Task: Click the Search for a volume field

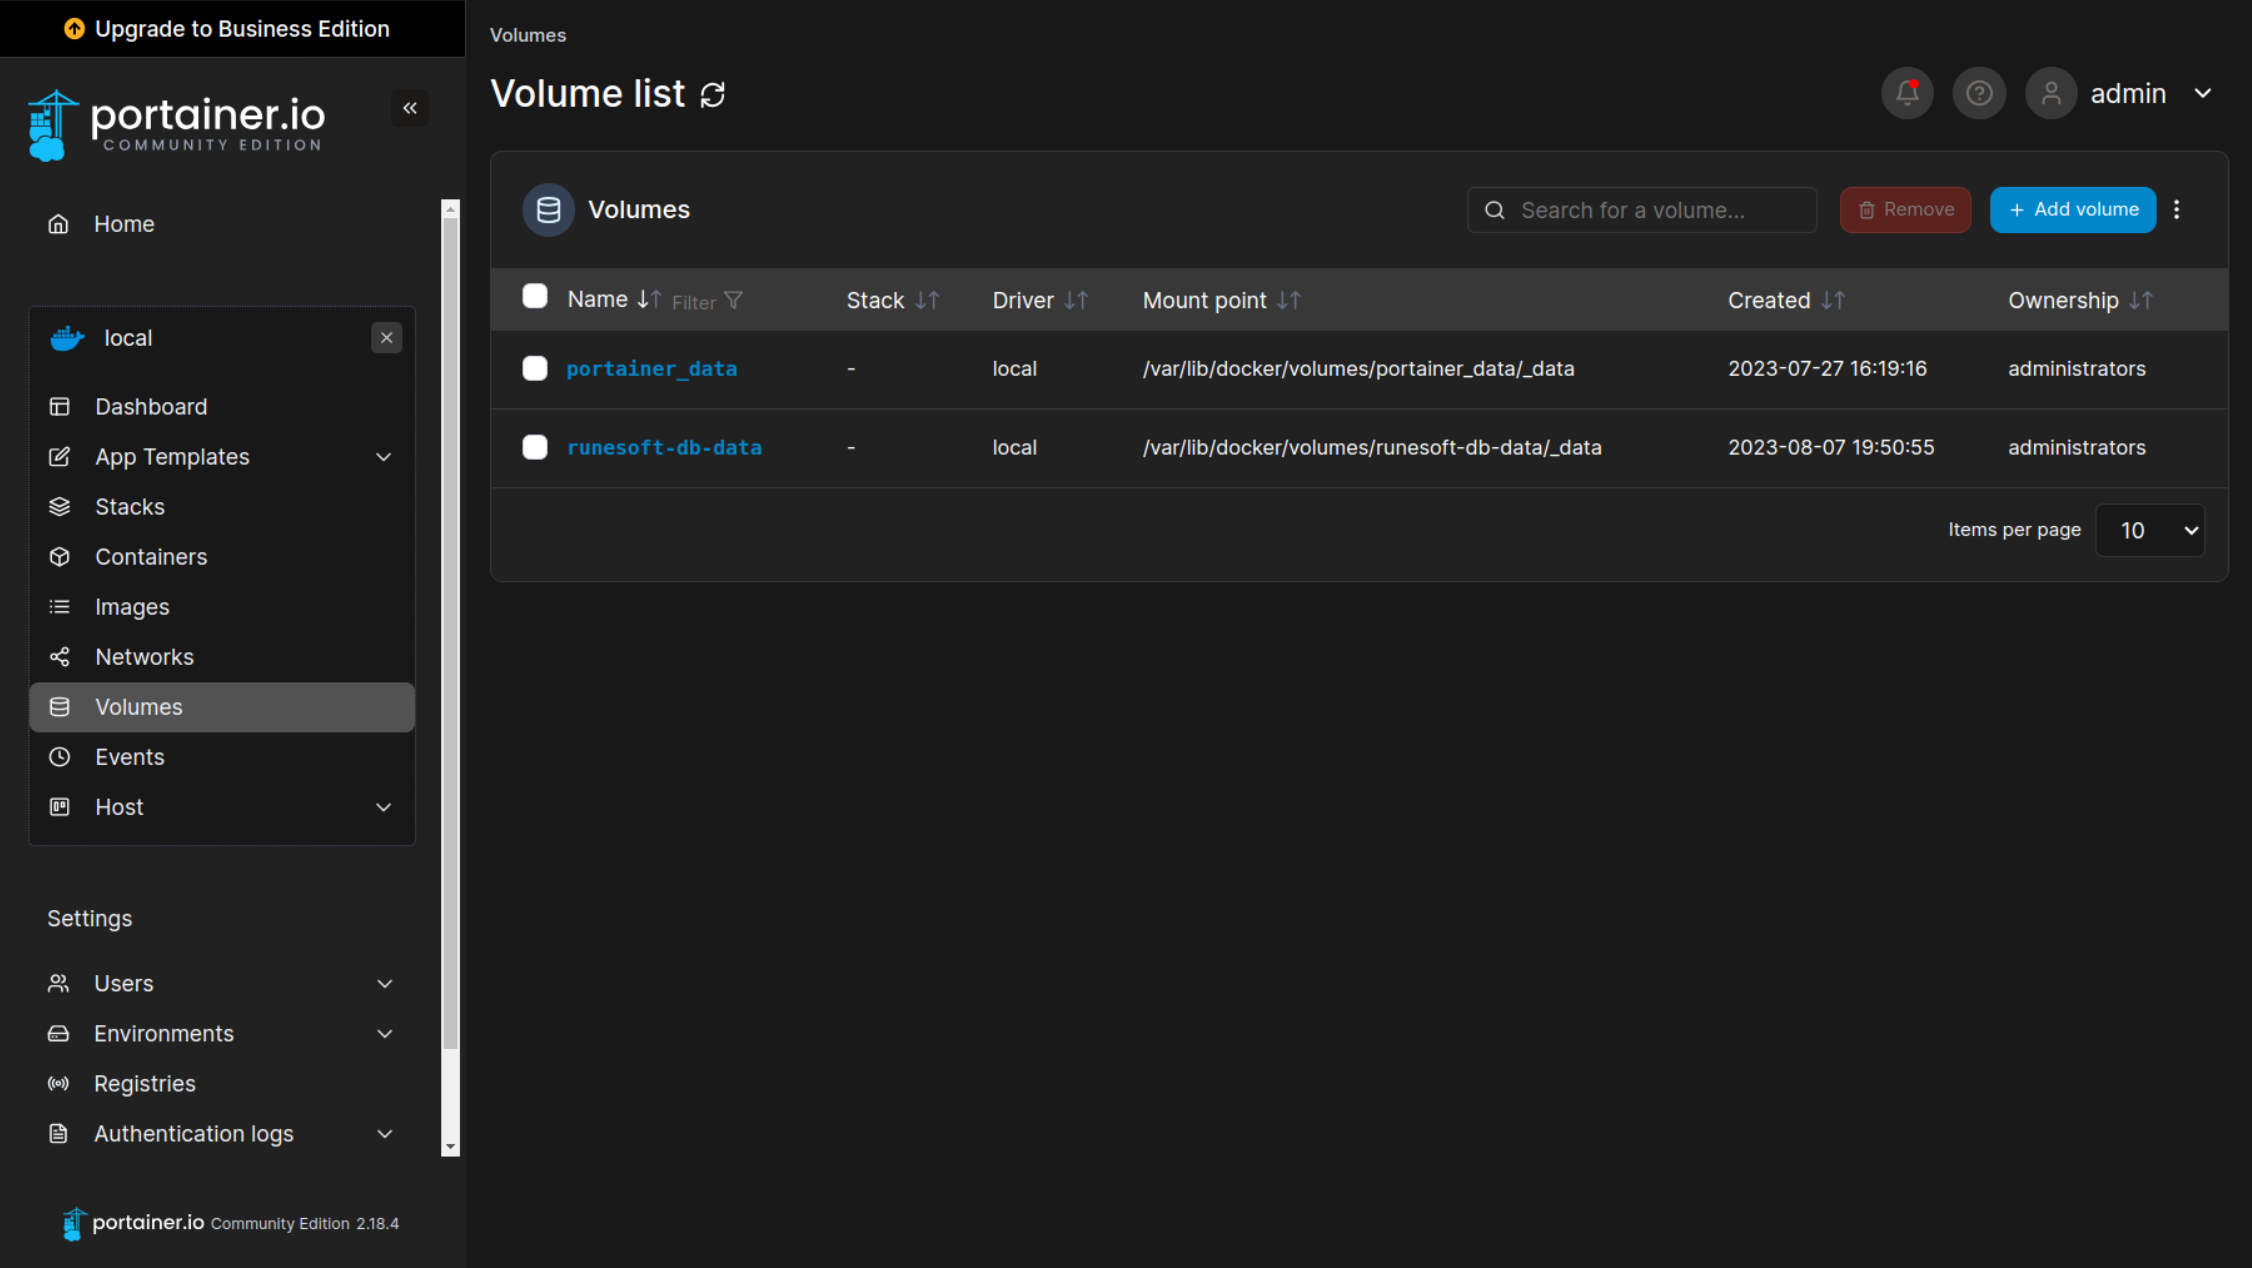Action: pos(1650,210)
